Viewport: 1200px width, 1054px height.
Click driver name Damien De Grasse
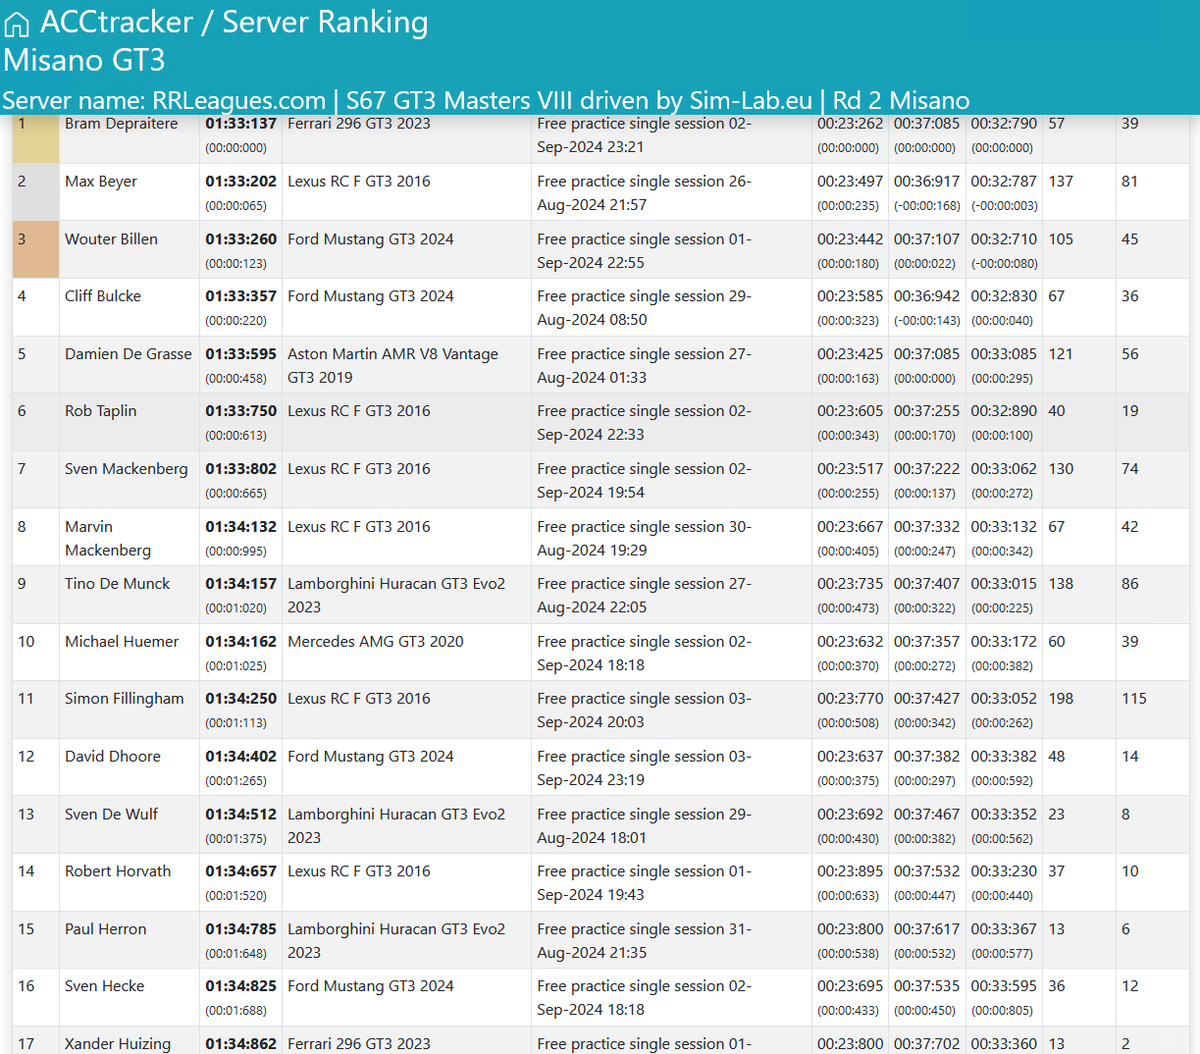(x=128, y=354)
